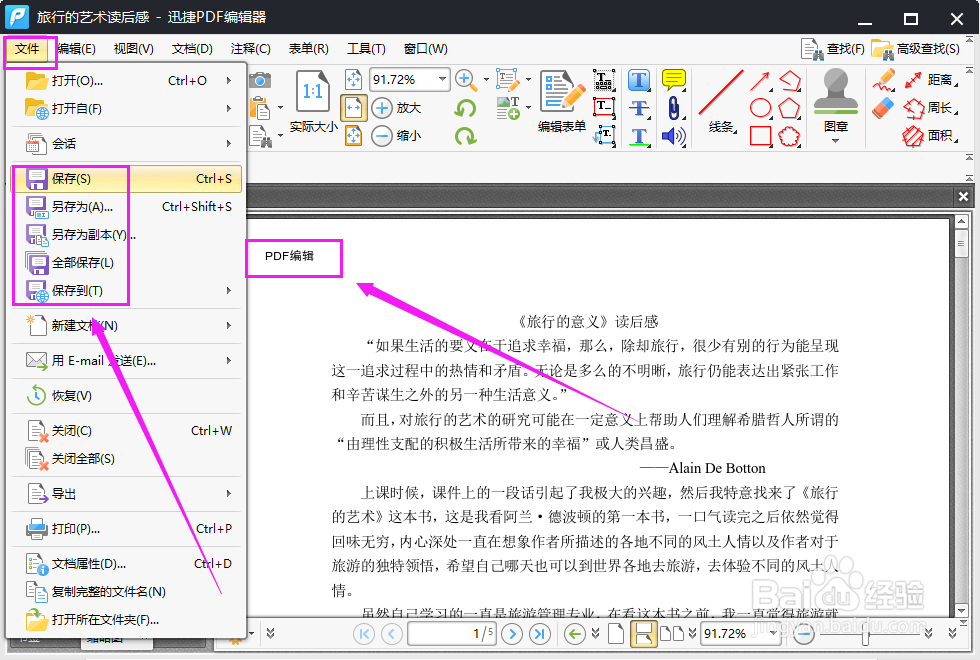
Task: Select the 周长 perimeter tool
Action: tap(931, 108)
